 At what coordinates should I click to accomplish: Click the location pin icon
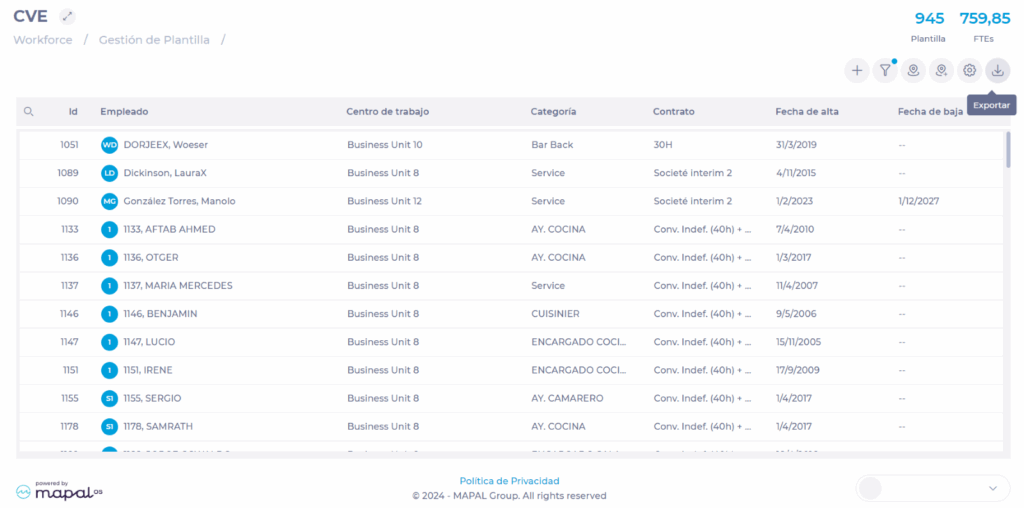(x=912, y=70)
